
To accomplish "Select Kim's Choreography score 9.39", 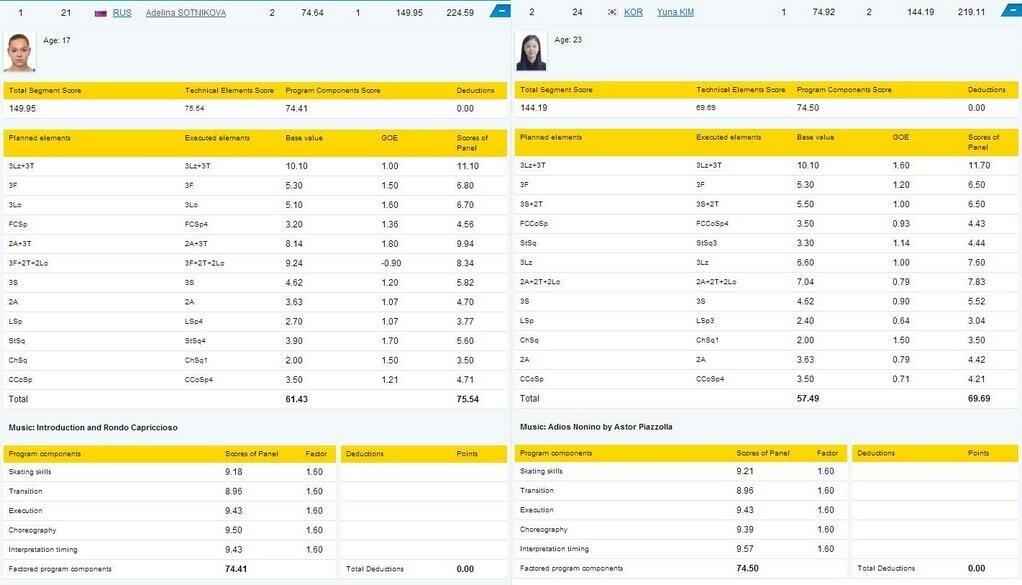I will (745, 530).
